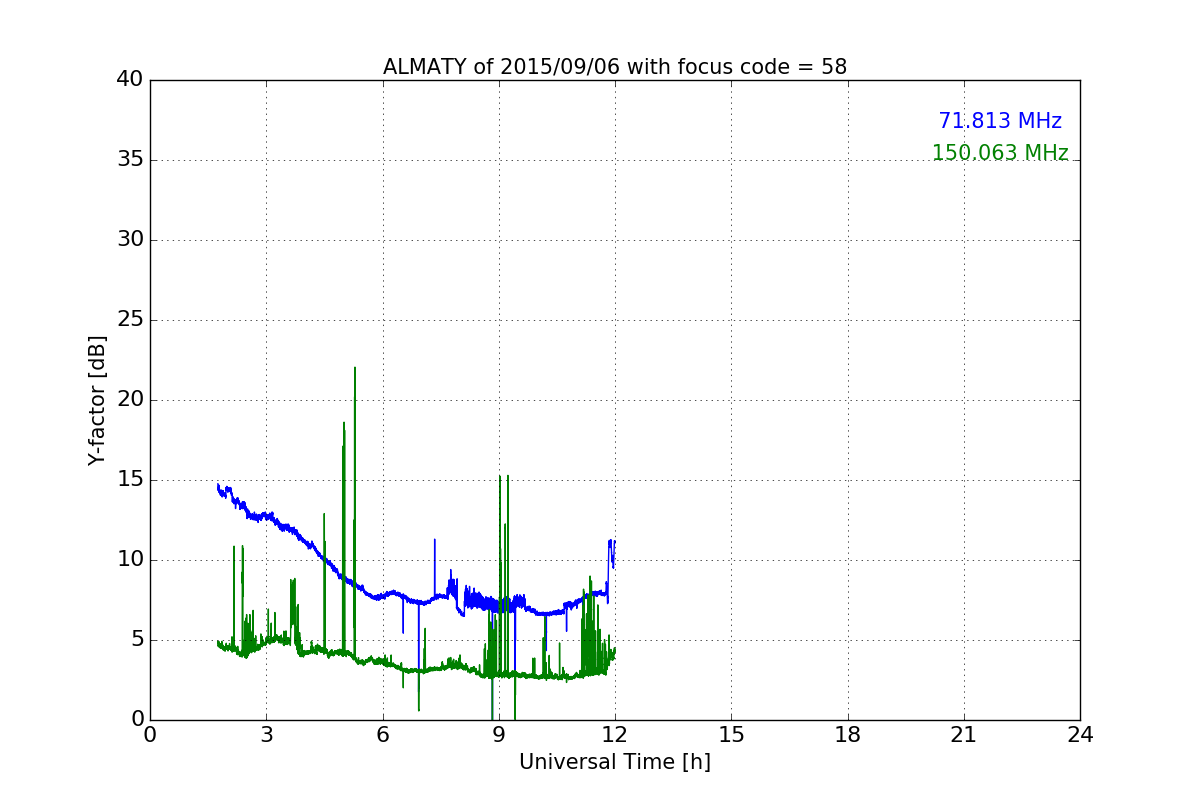Click the x-axis tick label '21'
This screenshot has height=800, width=1200.
point(964,735)
